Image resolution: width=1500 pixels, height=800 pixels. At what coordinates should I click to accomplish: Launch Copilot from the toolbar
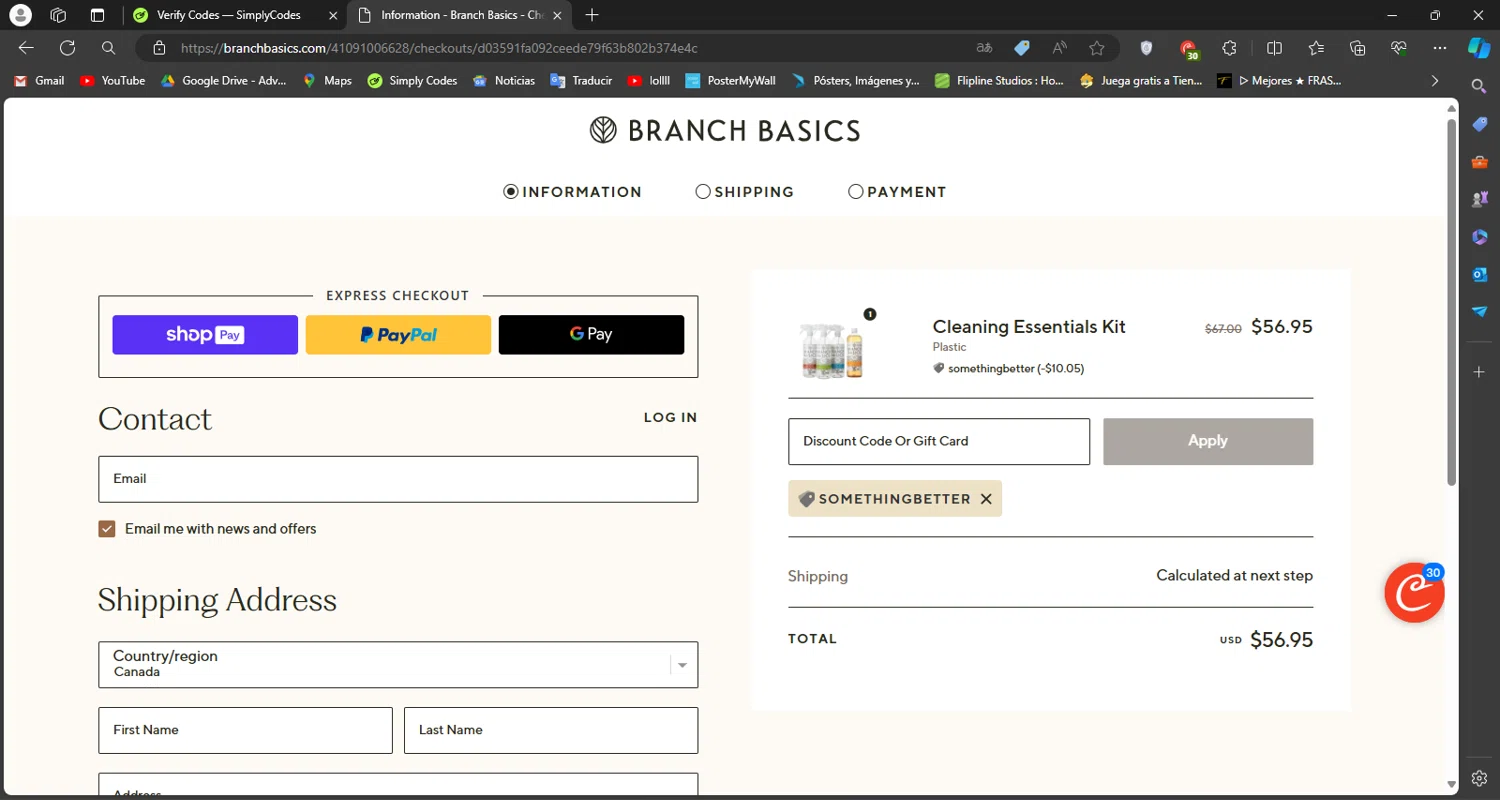1479,48
